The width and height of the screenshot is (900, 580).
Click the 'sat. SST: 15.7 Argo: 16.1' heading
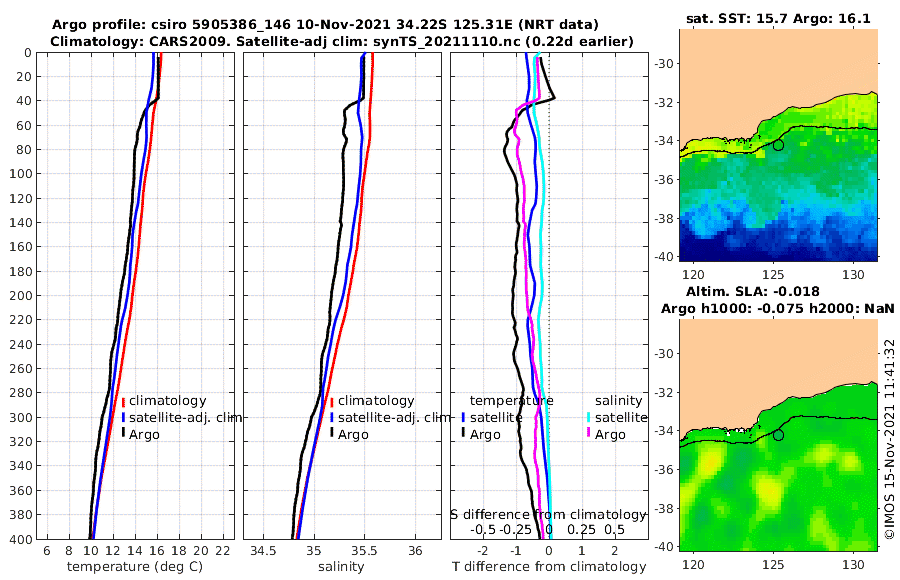(778, 18)
